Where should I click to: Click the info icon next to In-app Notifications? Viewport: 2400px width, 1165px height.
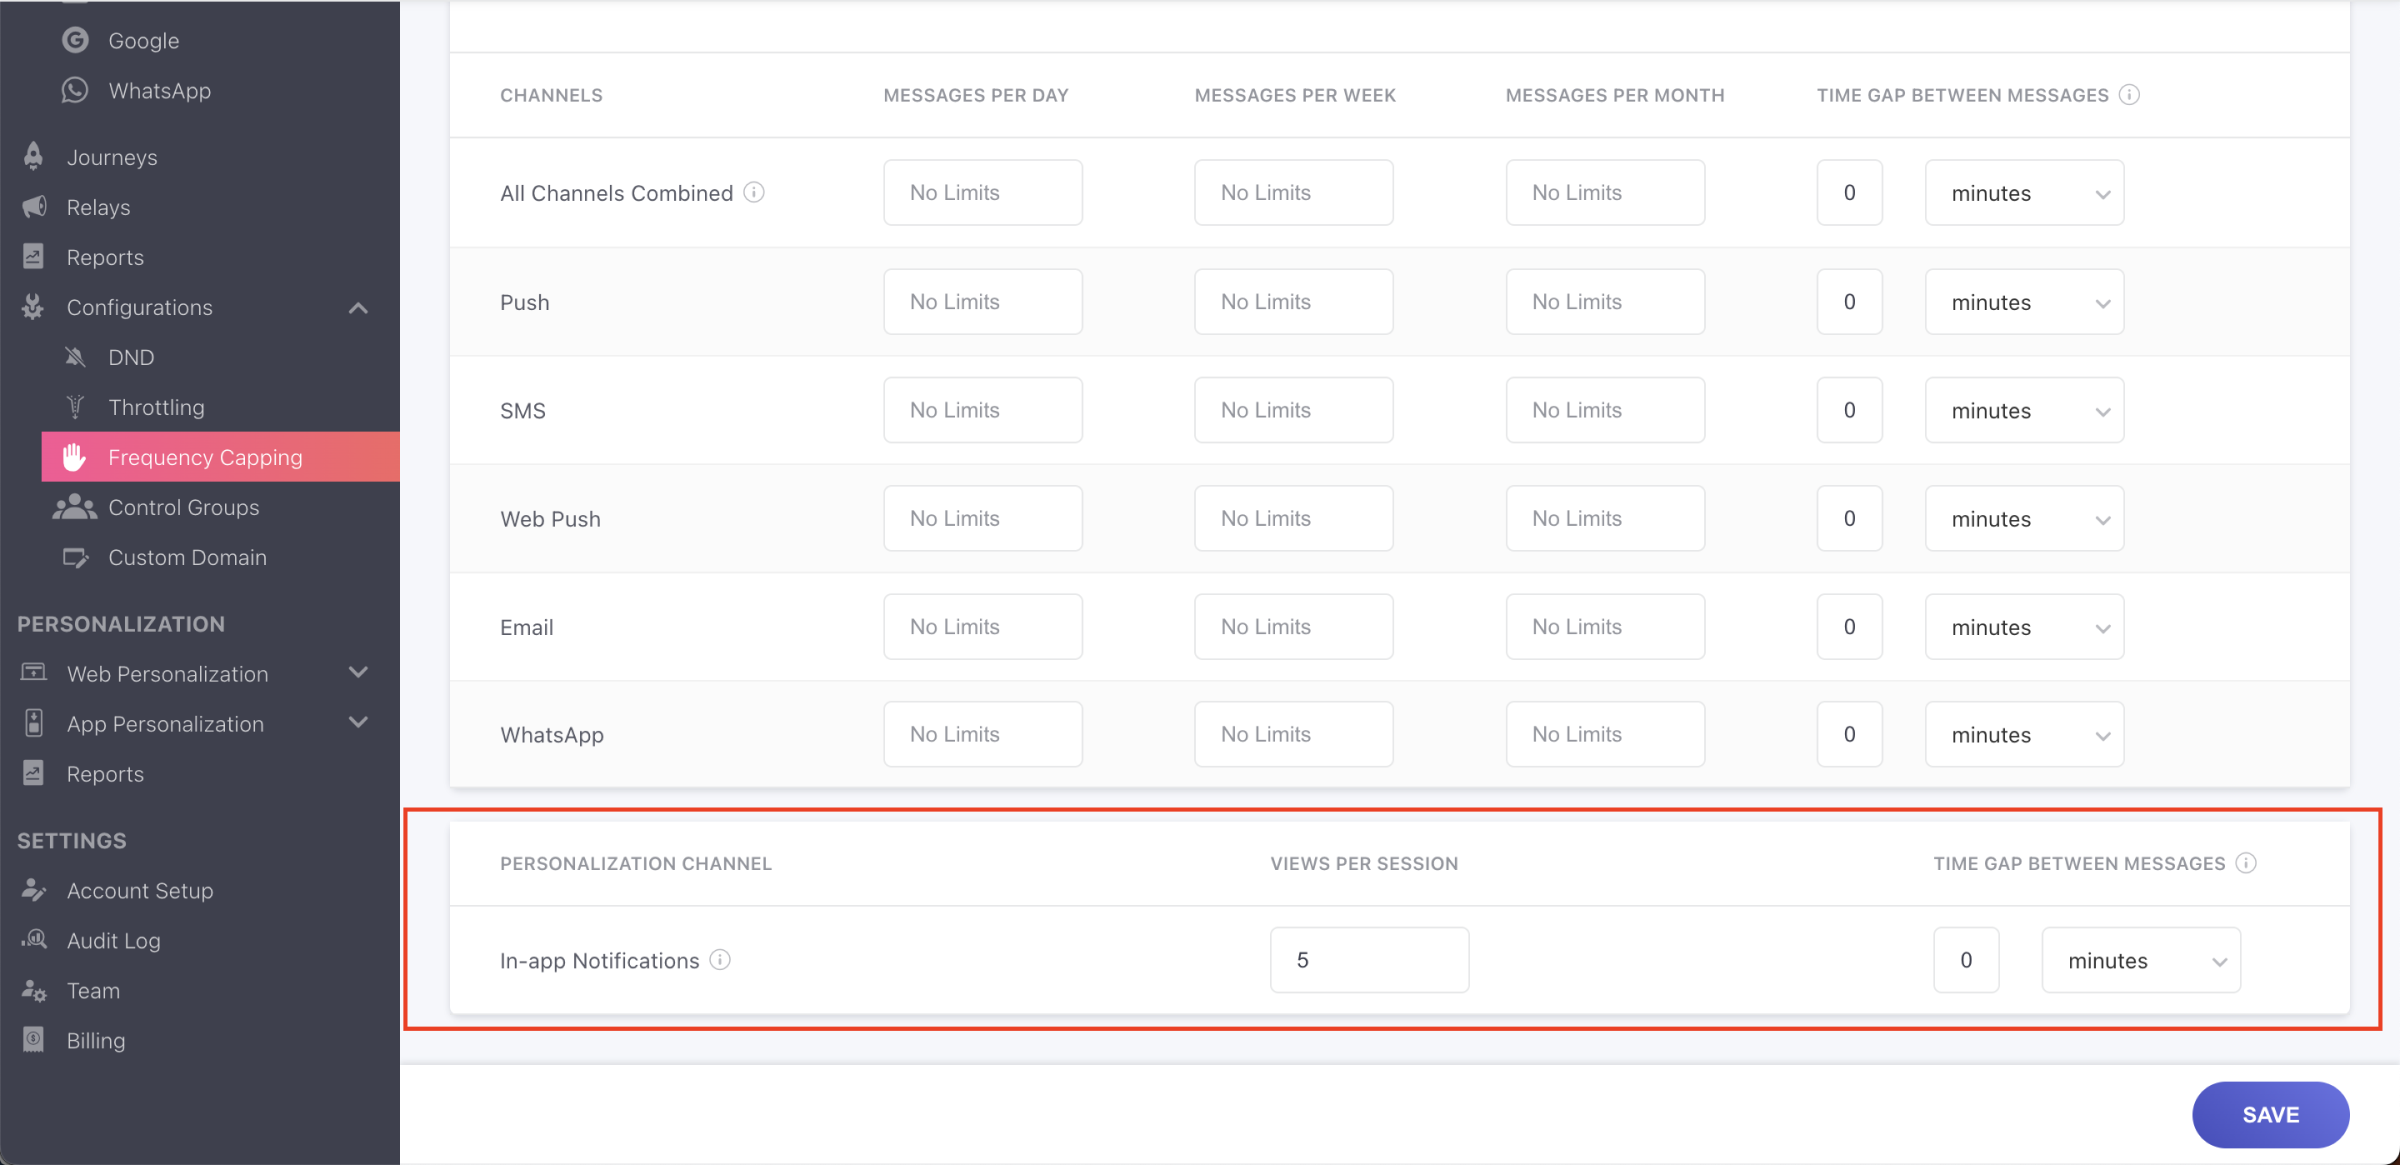[720, 960]
